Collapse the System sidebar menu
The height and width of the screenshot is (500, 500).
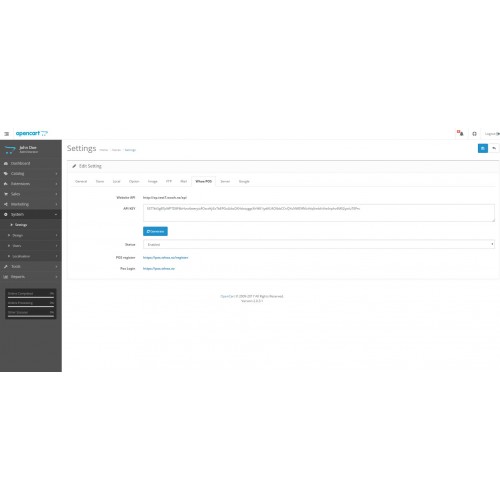point(31,214)
